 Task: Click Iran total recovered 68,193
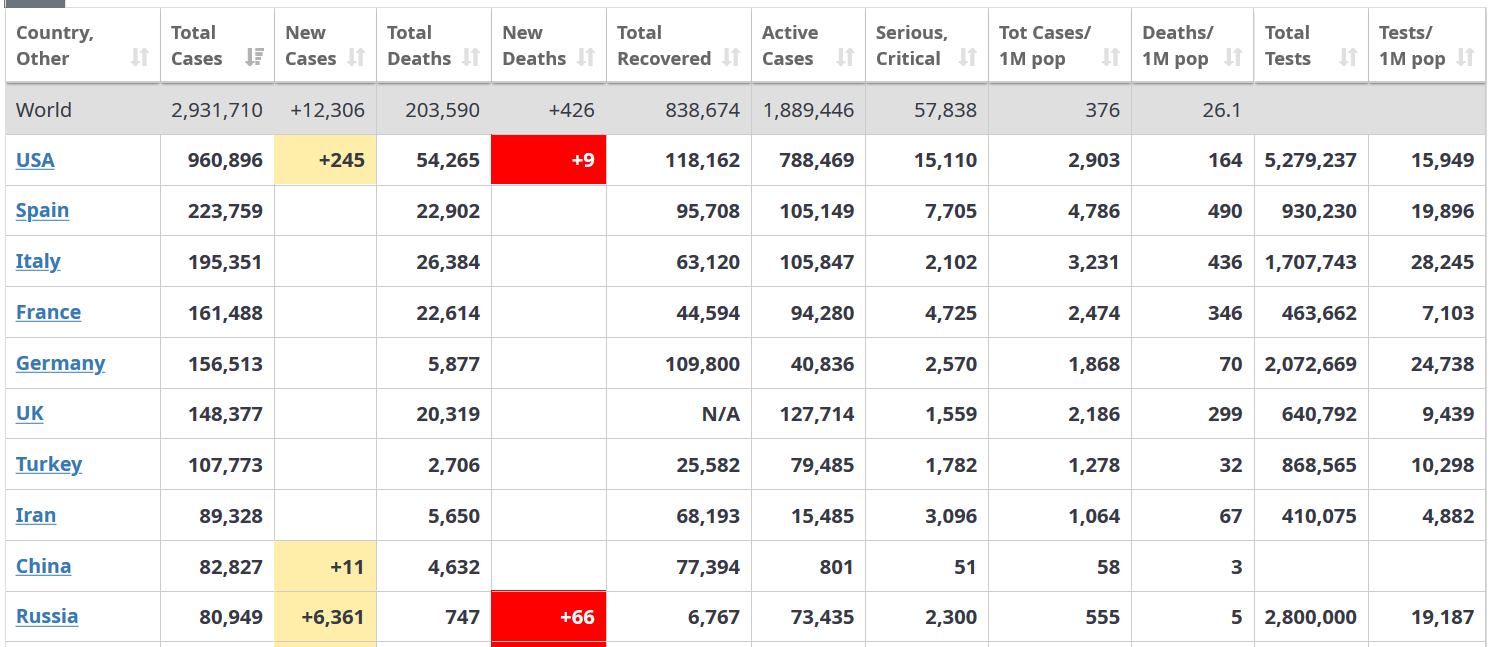(x=708, y=516)
